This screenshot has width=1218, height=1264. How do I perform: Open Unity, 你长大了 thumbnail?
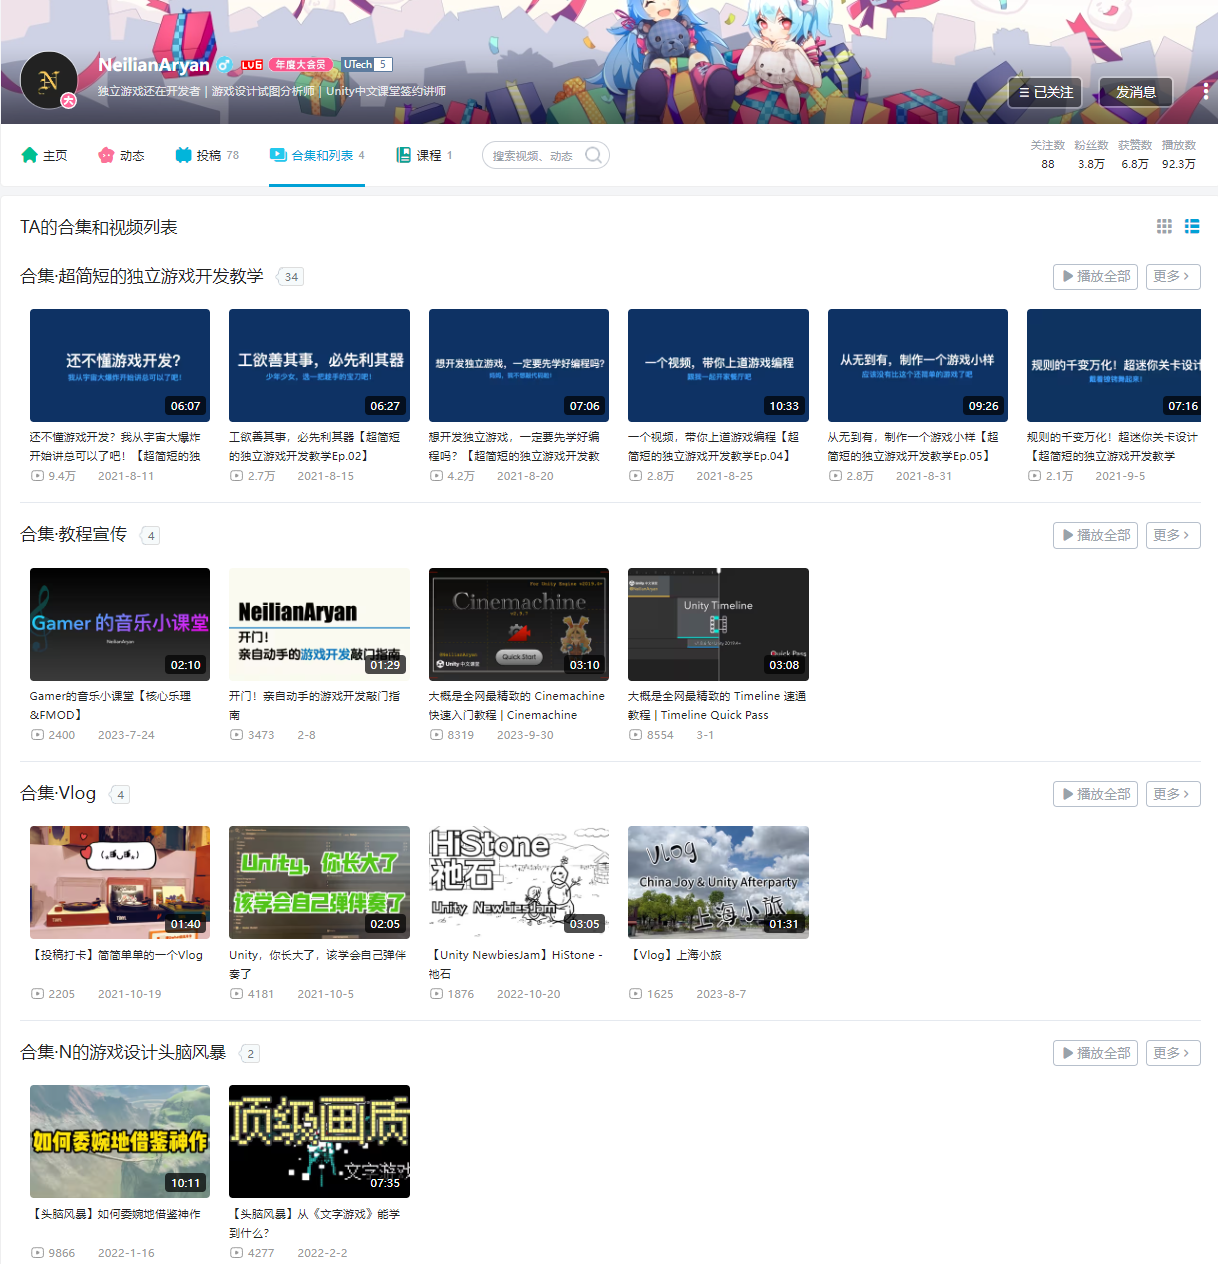point(319,883)
